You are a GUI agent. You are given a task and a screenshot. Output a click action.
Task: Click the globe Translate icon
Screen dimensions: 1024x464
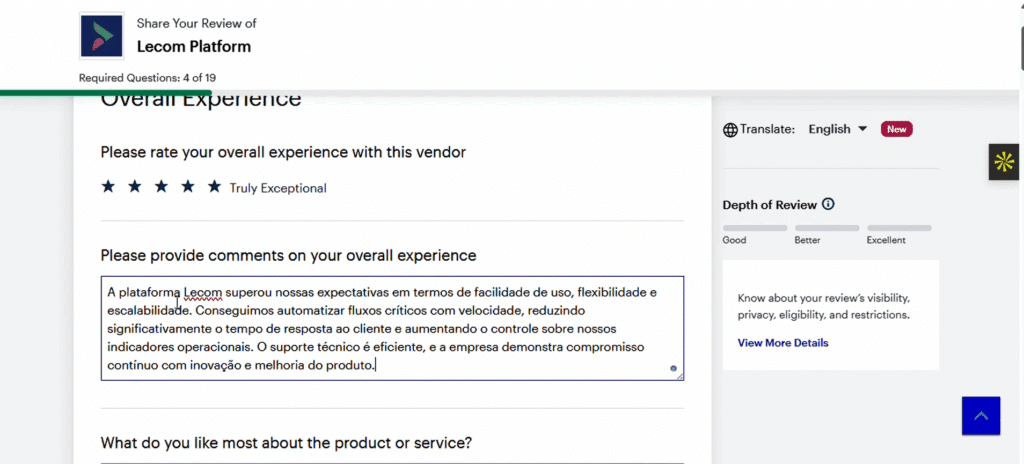coord(730,129)
